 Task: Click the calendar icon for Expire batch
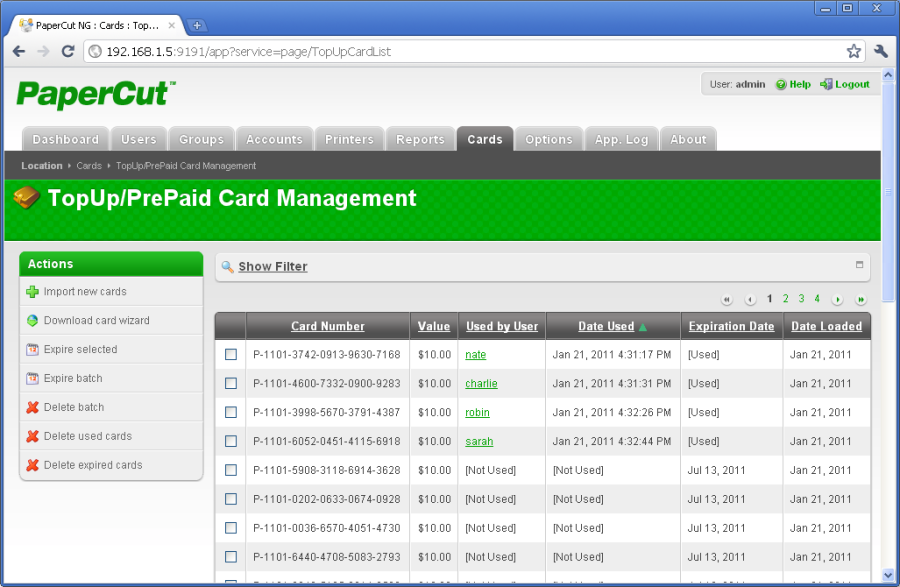[x=33, y=379]
